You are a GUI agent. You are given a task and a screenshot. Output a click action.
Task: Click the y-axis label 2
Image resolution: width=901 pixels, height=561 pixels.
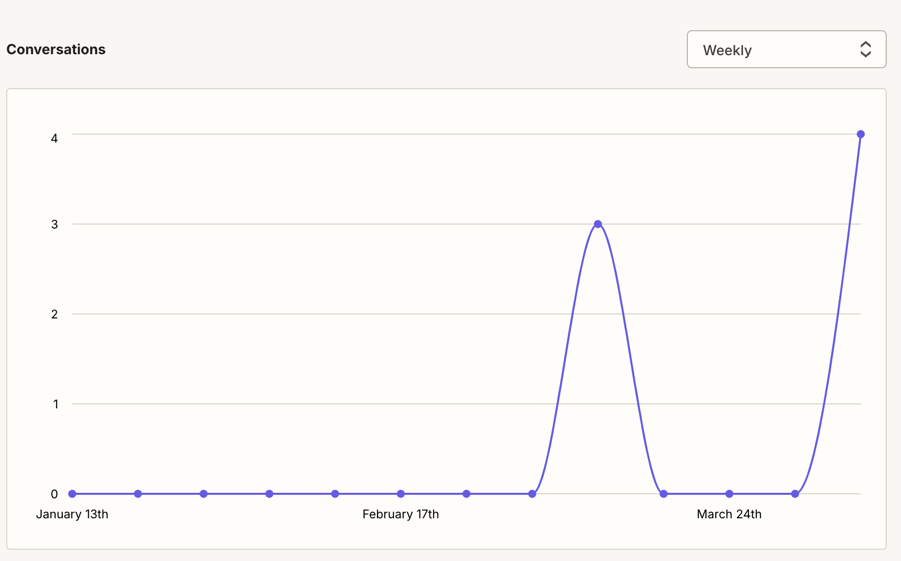[x=54, y=314]
